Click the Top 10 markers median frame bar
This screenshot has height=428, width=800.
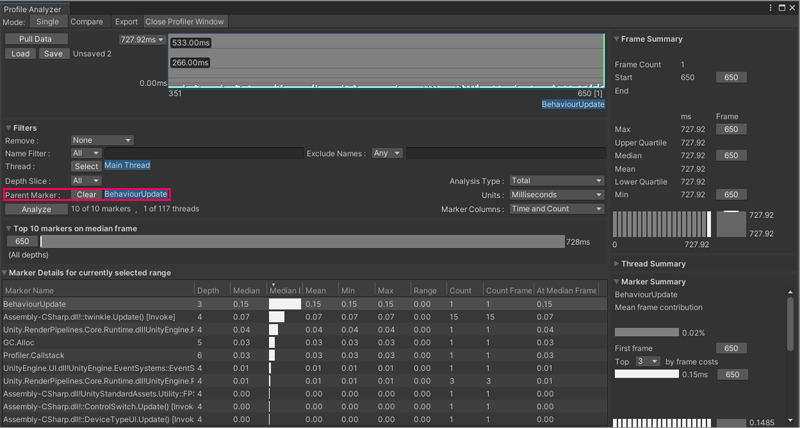300,242
